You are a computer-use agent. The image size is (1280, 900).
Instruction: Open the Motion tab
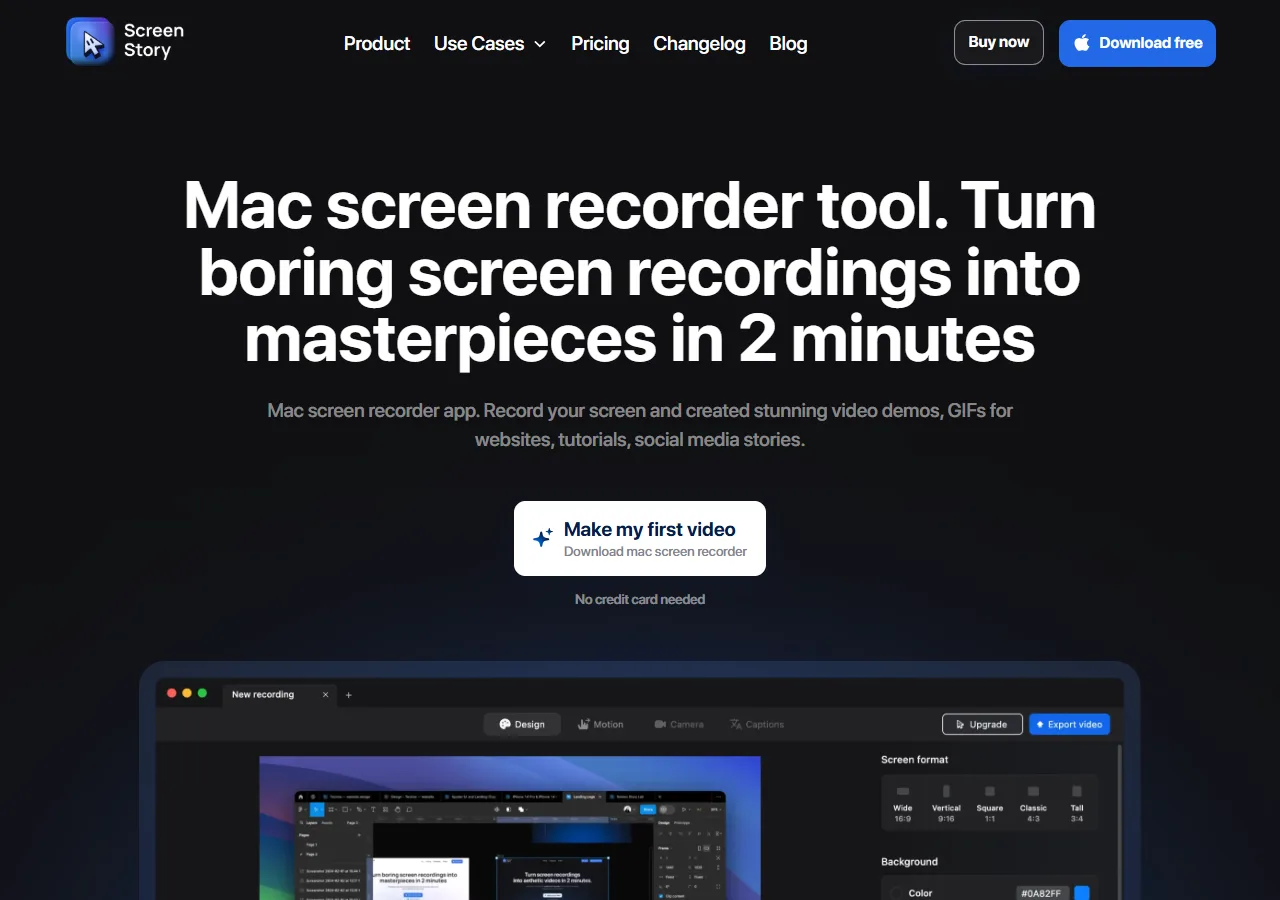pos(600,724)
